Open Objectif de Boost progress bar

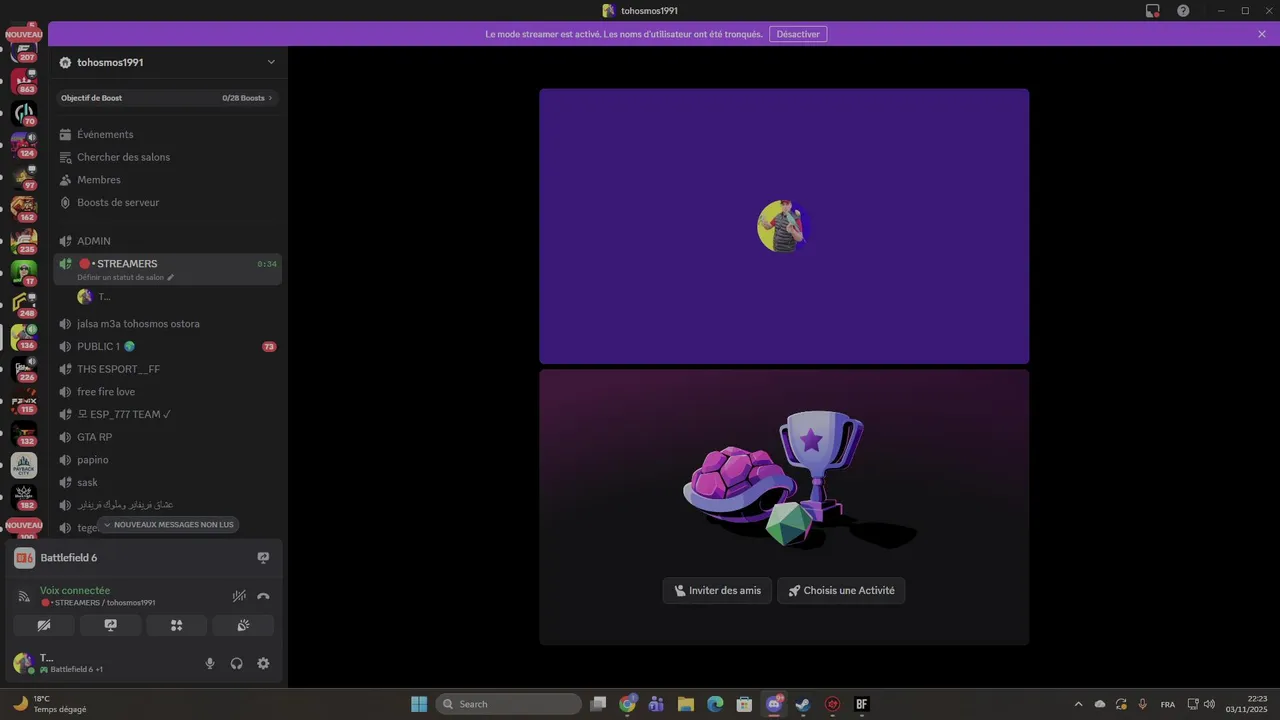168,98
